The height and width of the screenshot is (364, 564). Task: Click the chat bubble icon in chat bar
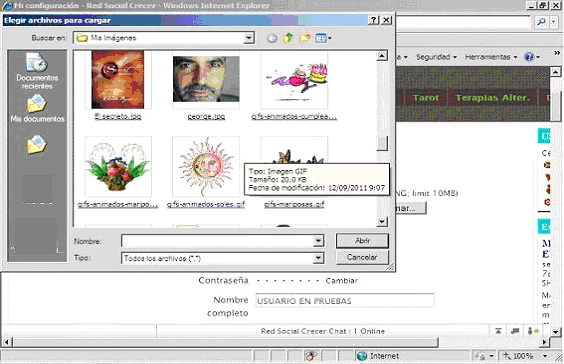point(515,331)
